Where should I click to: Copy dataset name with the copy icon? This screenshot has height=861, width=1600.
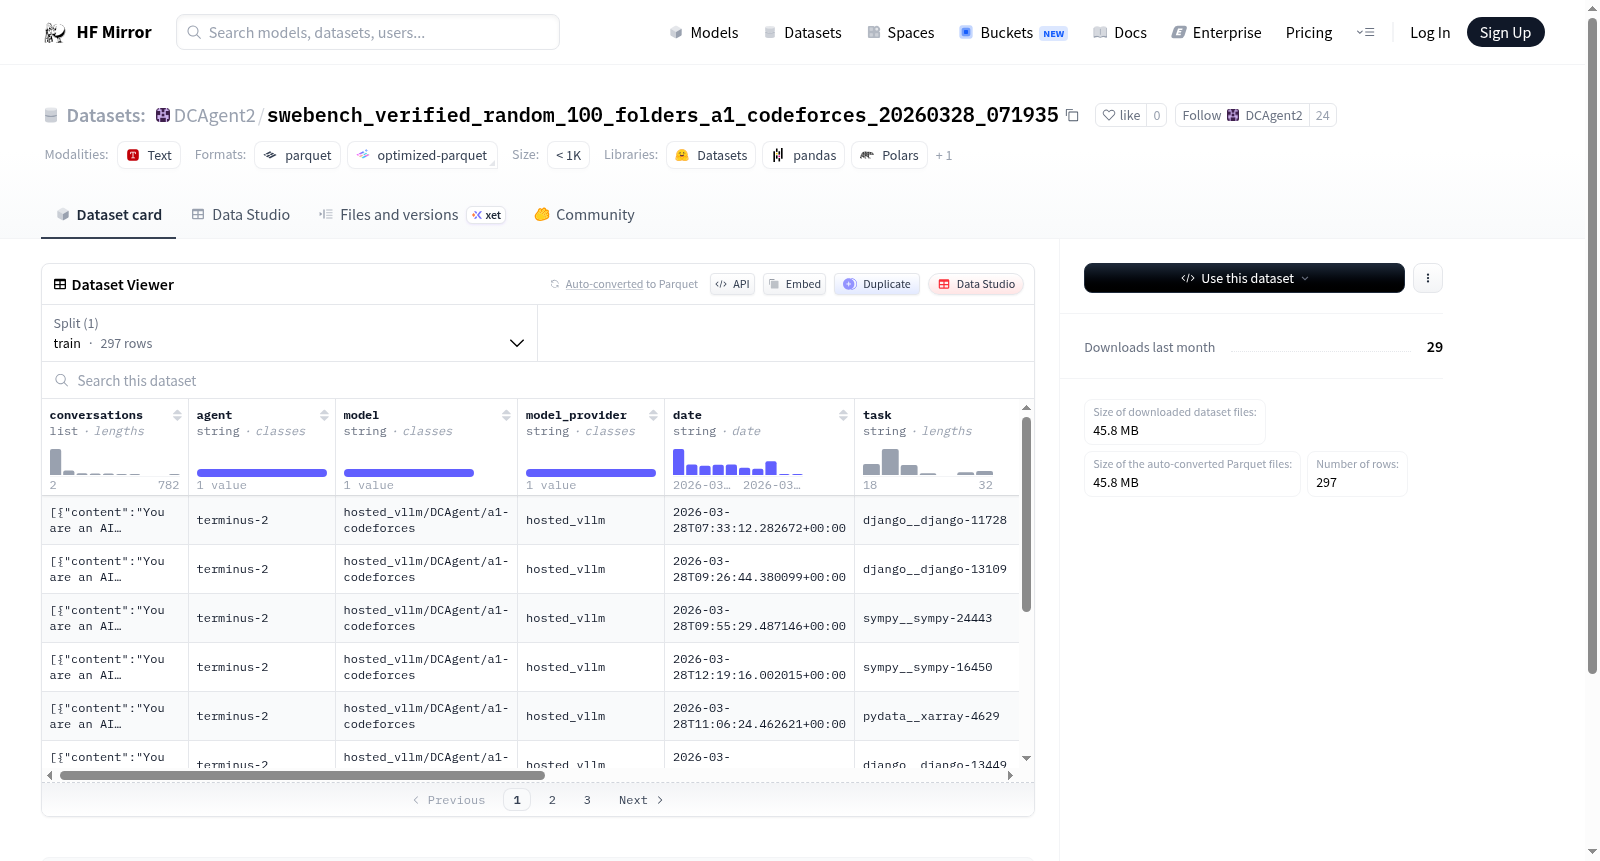tap(1072, 115)
